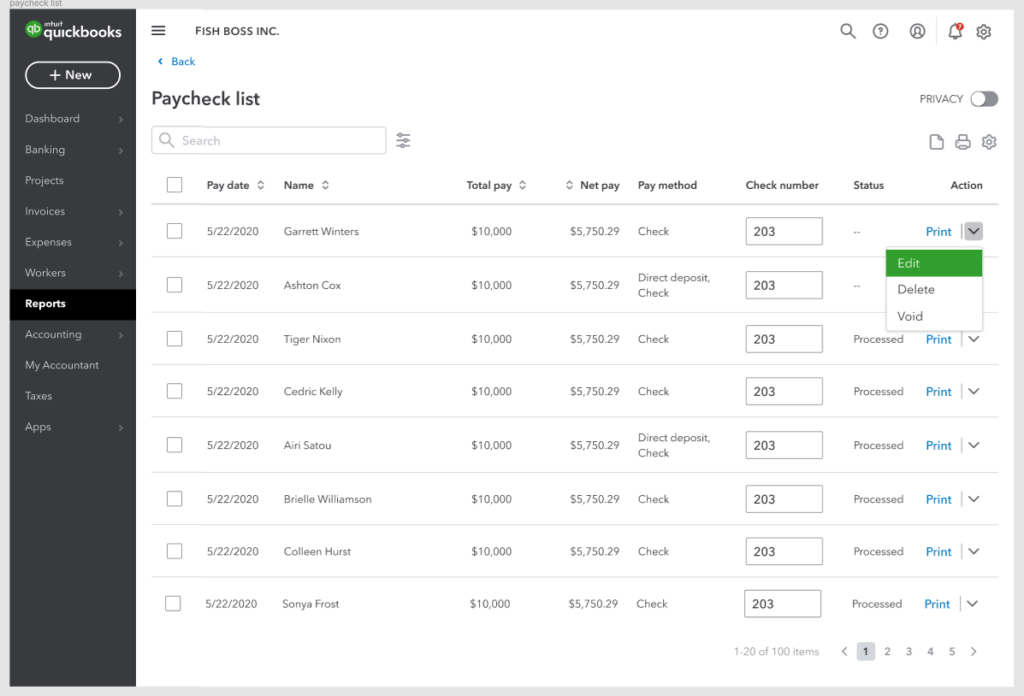
Task: Open the hamburger navigation menu
Action: tap(158, 31)
